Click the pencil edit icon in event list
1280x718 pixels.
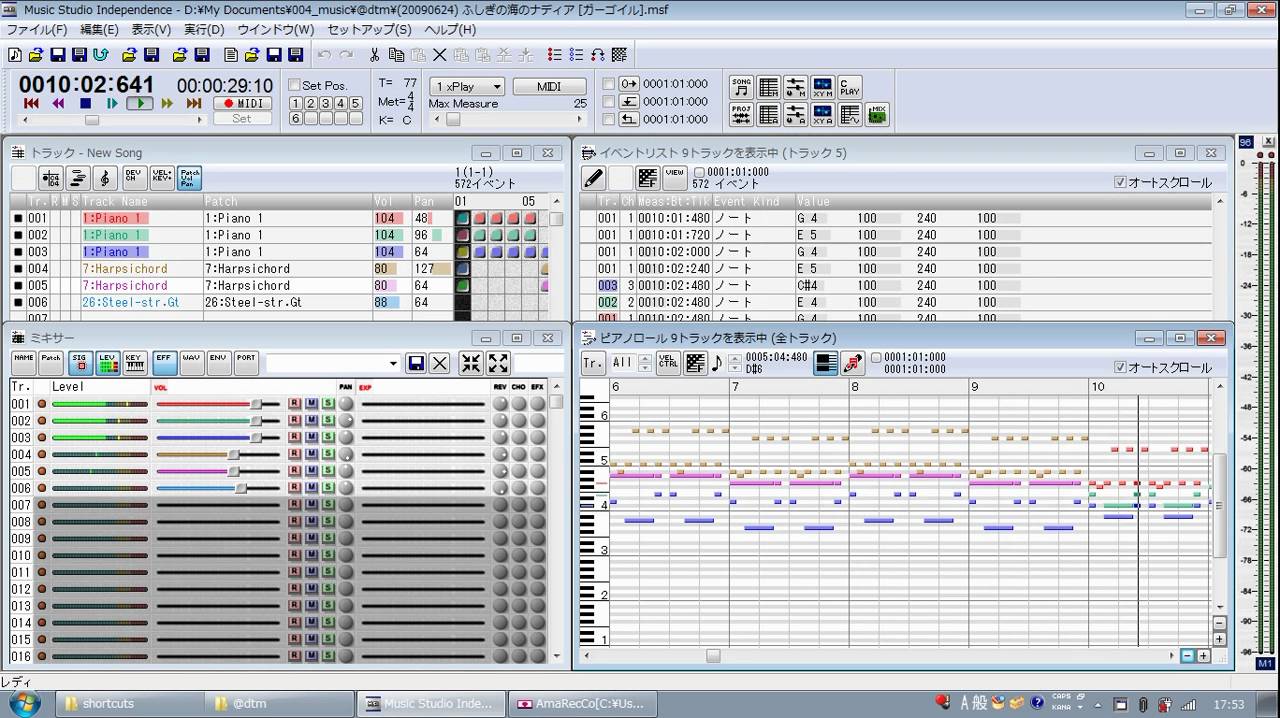[593, 178]
